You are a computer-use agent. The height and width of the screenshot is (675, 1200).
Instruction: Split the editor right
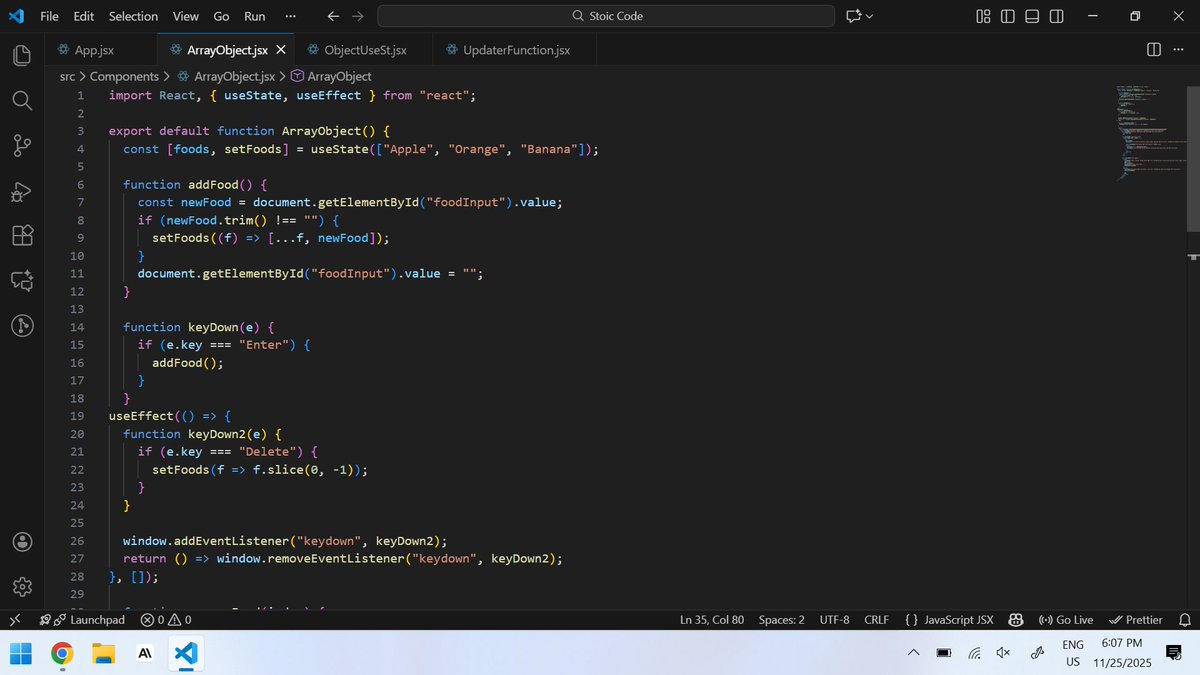point(1153,50)
